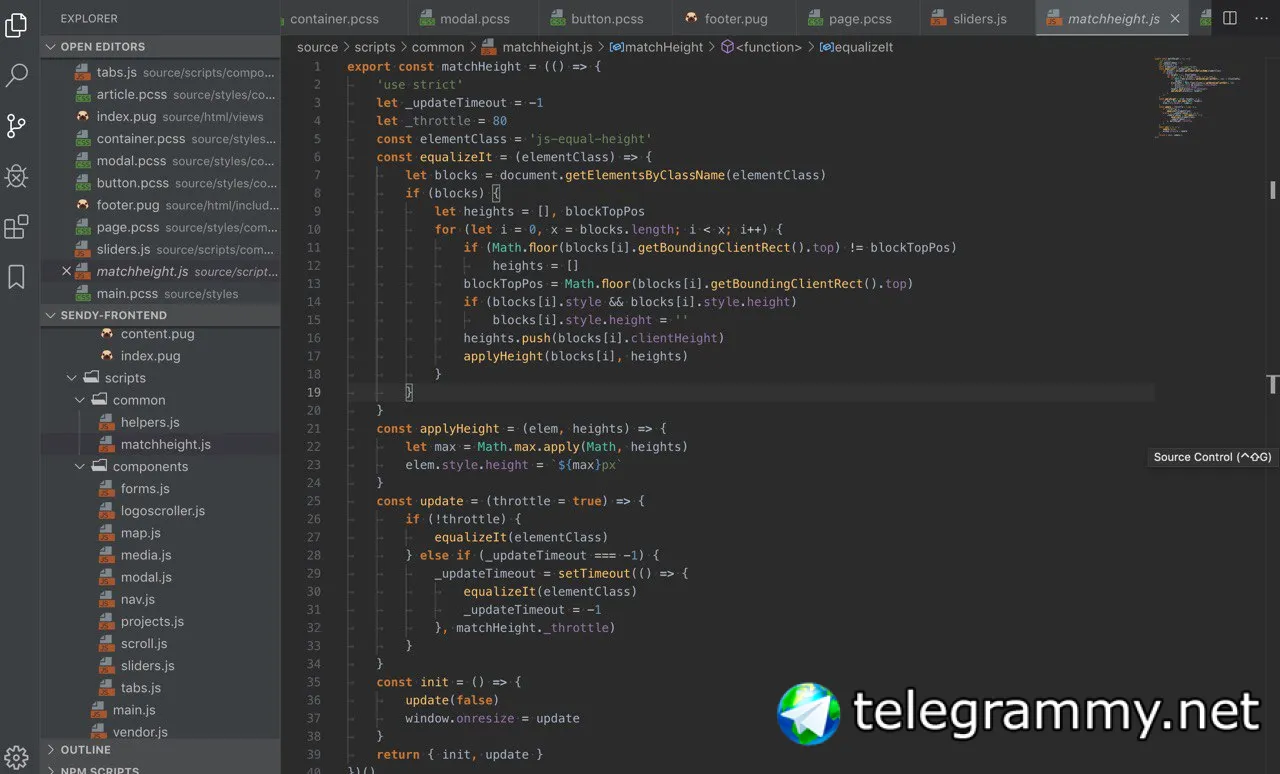
Task: Collapse the components folder in the tree
Action: [x=81, y=466]
